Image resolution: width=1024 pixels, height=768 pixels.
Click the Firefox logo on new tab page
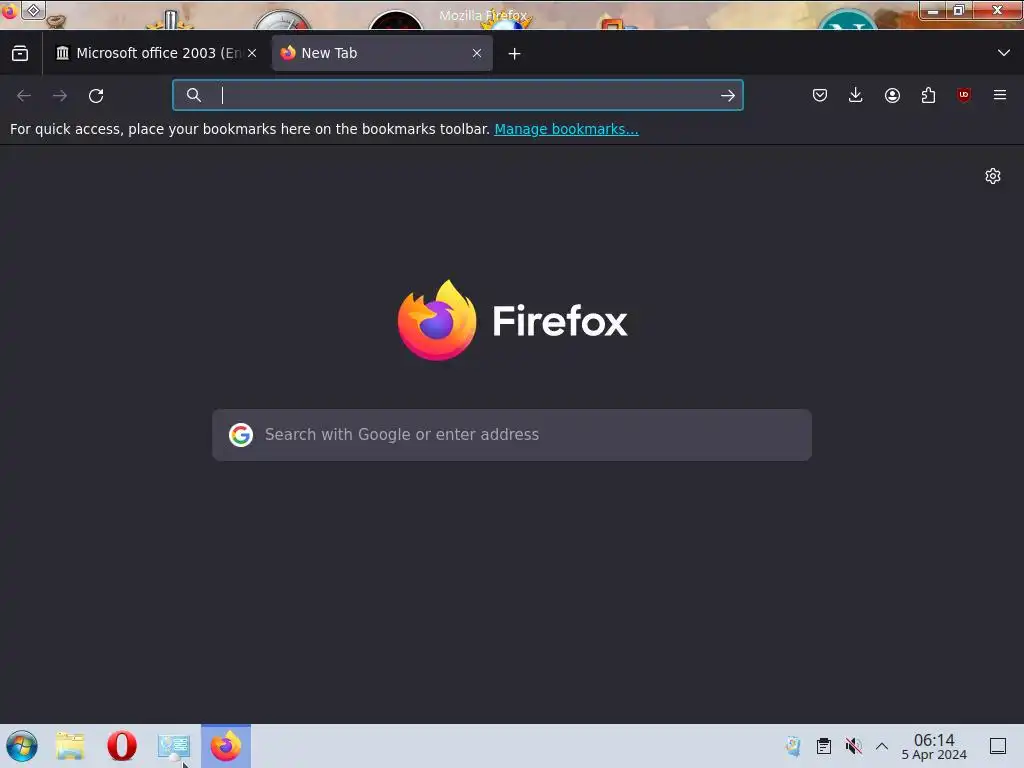coord(512,320)
